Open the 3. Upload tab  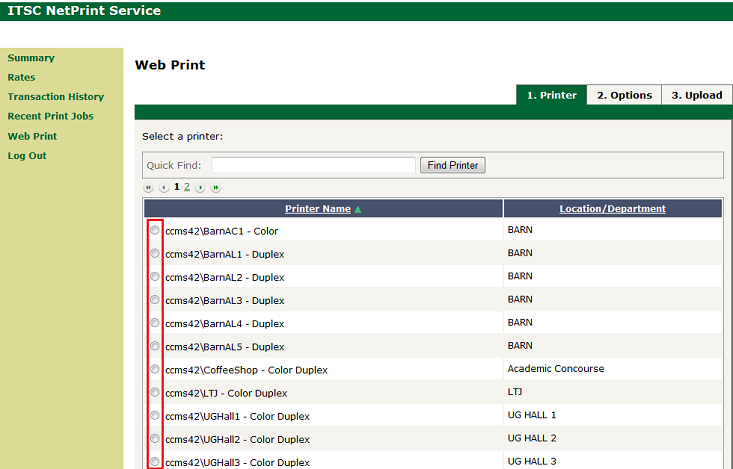[x=696, y=95]
